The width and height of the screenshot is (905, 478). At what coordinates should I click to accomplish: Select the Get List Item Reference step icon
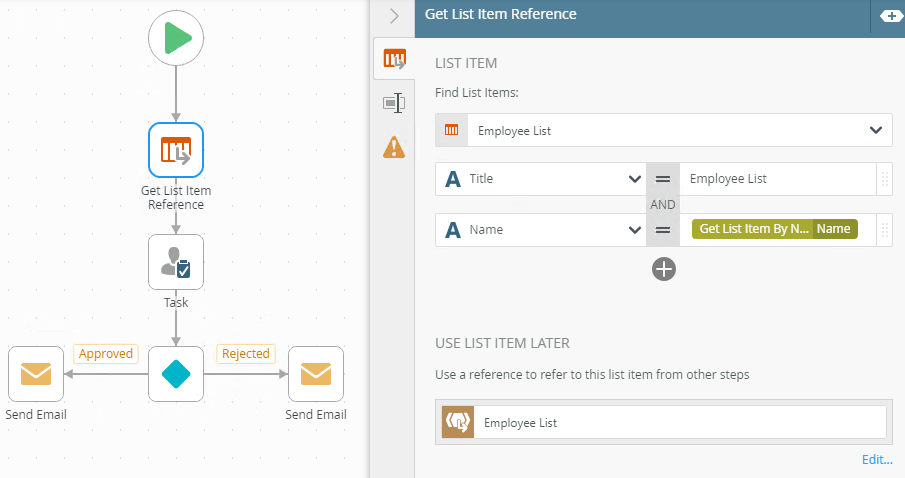pyautogui.click(x=176, y=150)
